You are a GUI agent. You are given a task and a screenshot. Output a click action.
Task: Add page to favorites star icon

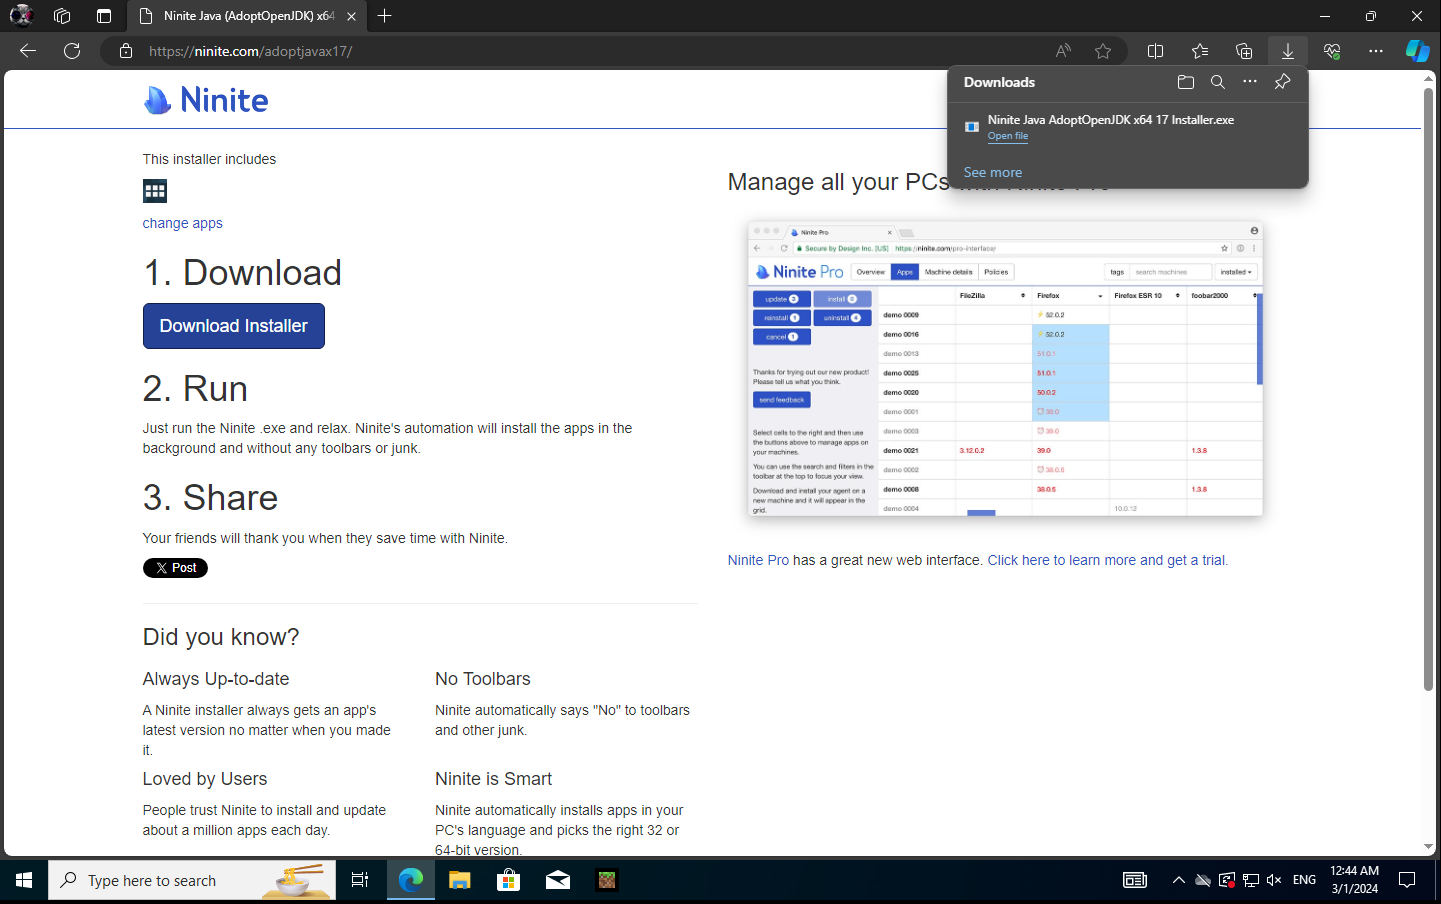coord(1103,51)
